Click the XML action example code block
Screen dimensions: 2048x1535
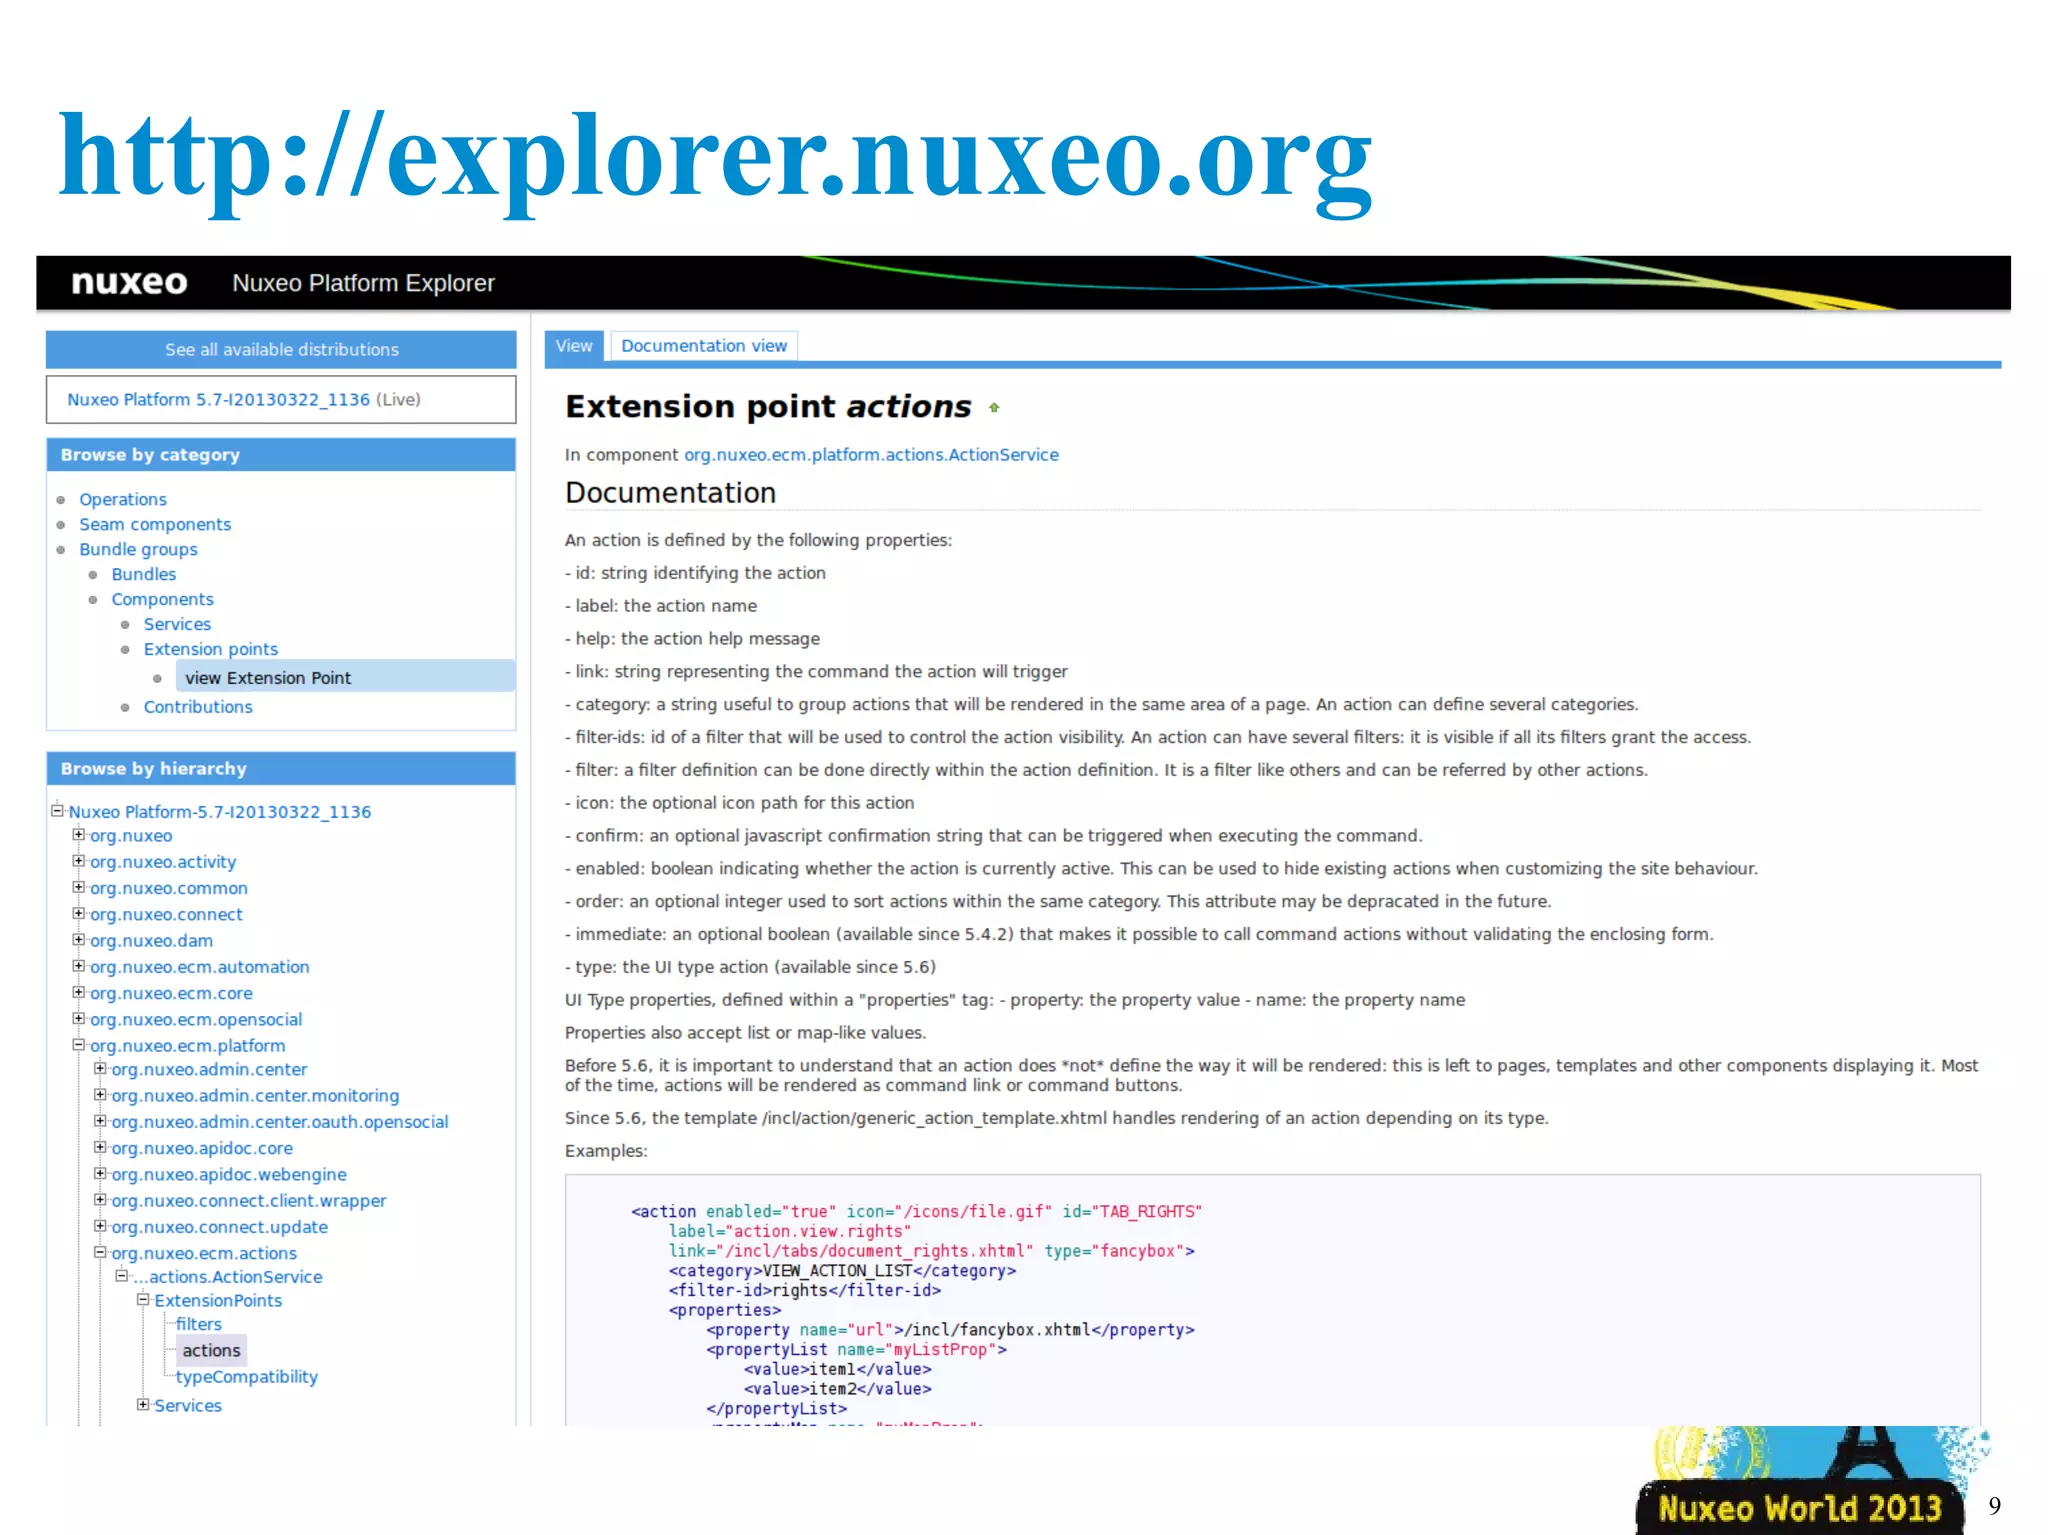[x=1272, y=1300]
